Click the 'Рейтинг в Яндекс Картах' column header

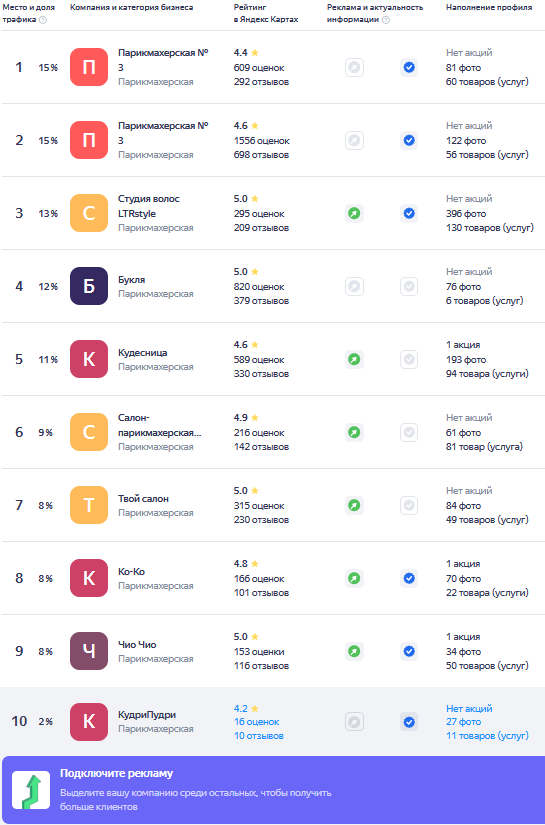click(x=266, y=14)
